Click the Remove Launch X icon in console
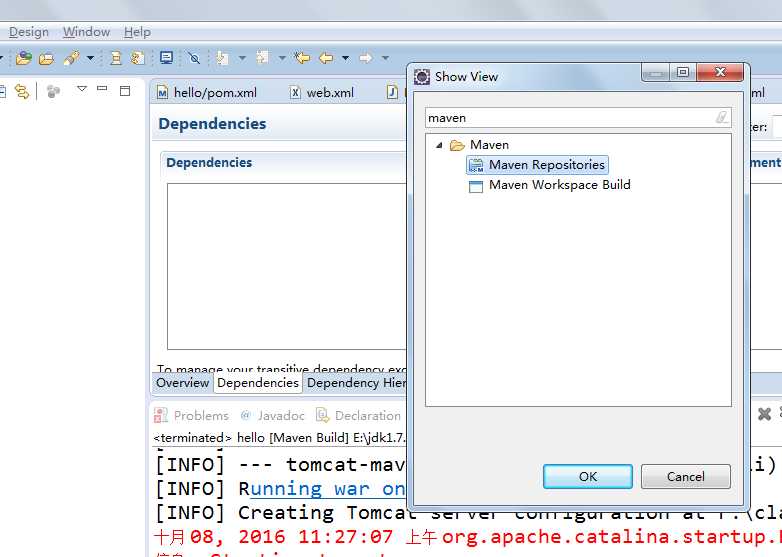 pyautogui.click(x=764, y=414)
